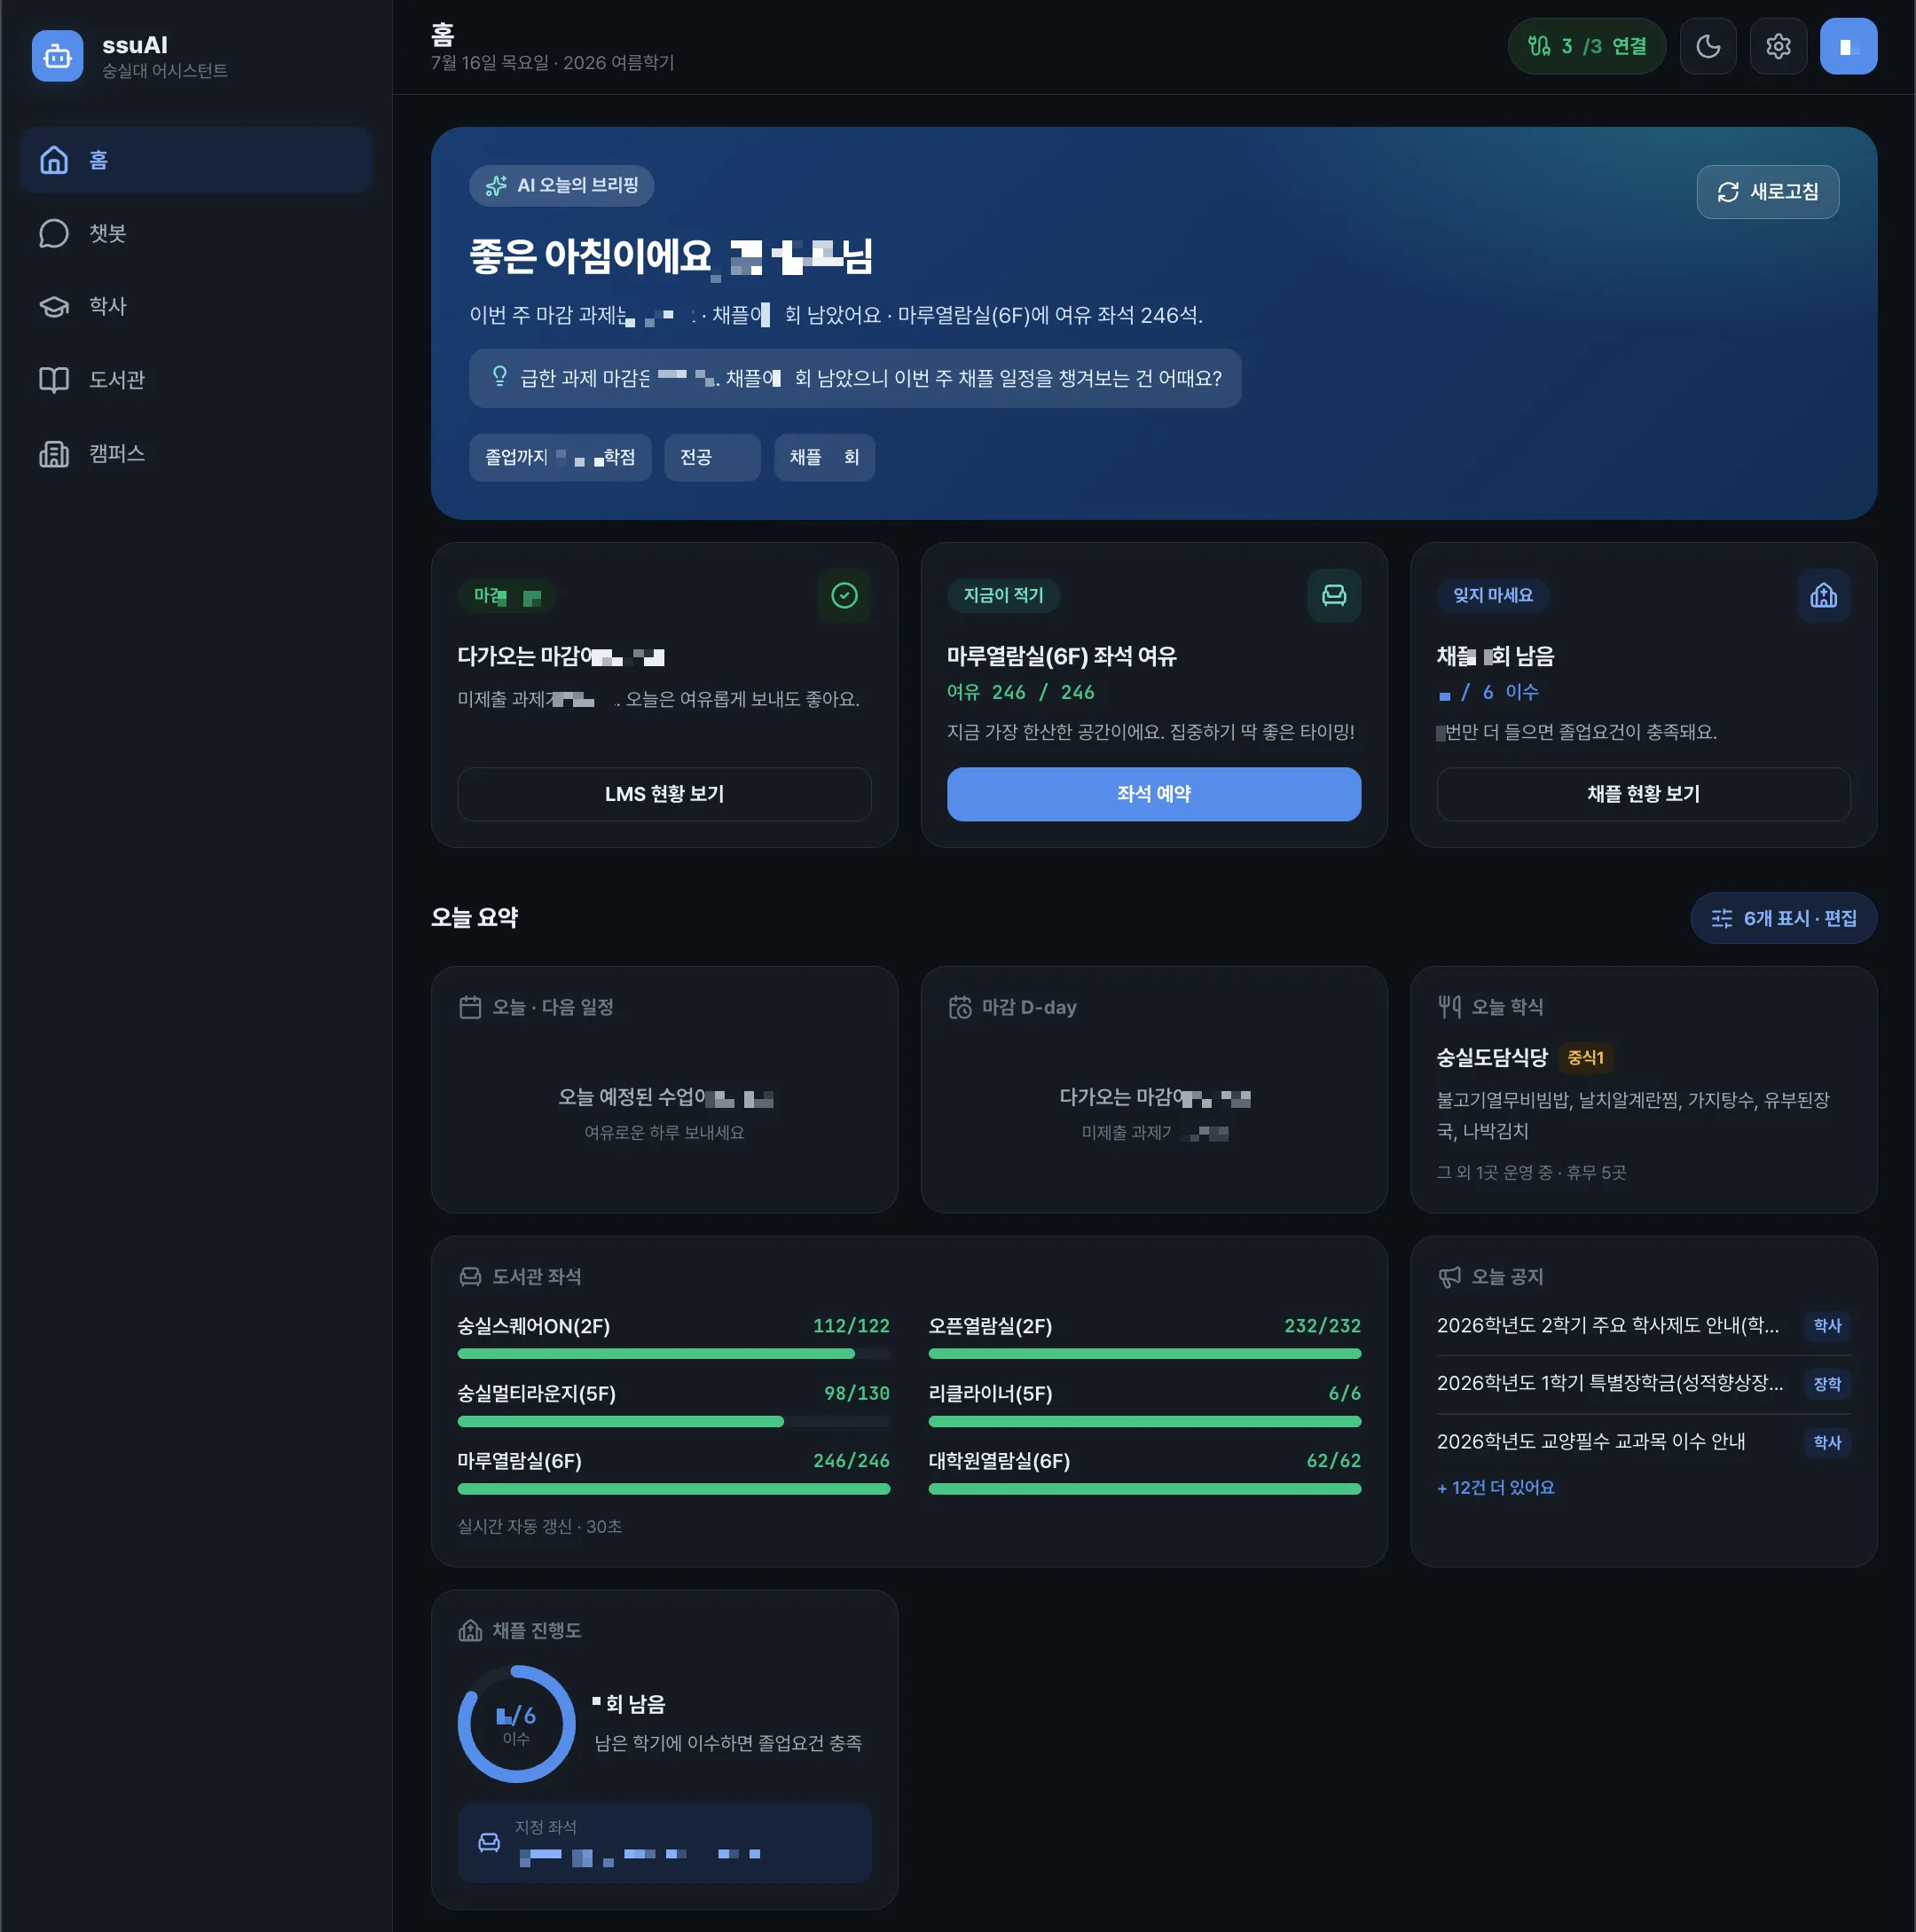This screenshot has width=1916, height=1932.
Task: Open settings with the gear icon
Action: coord(1778,46)
